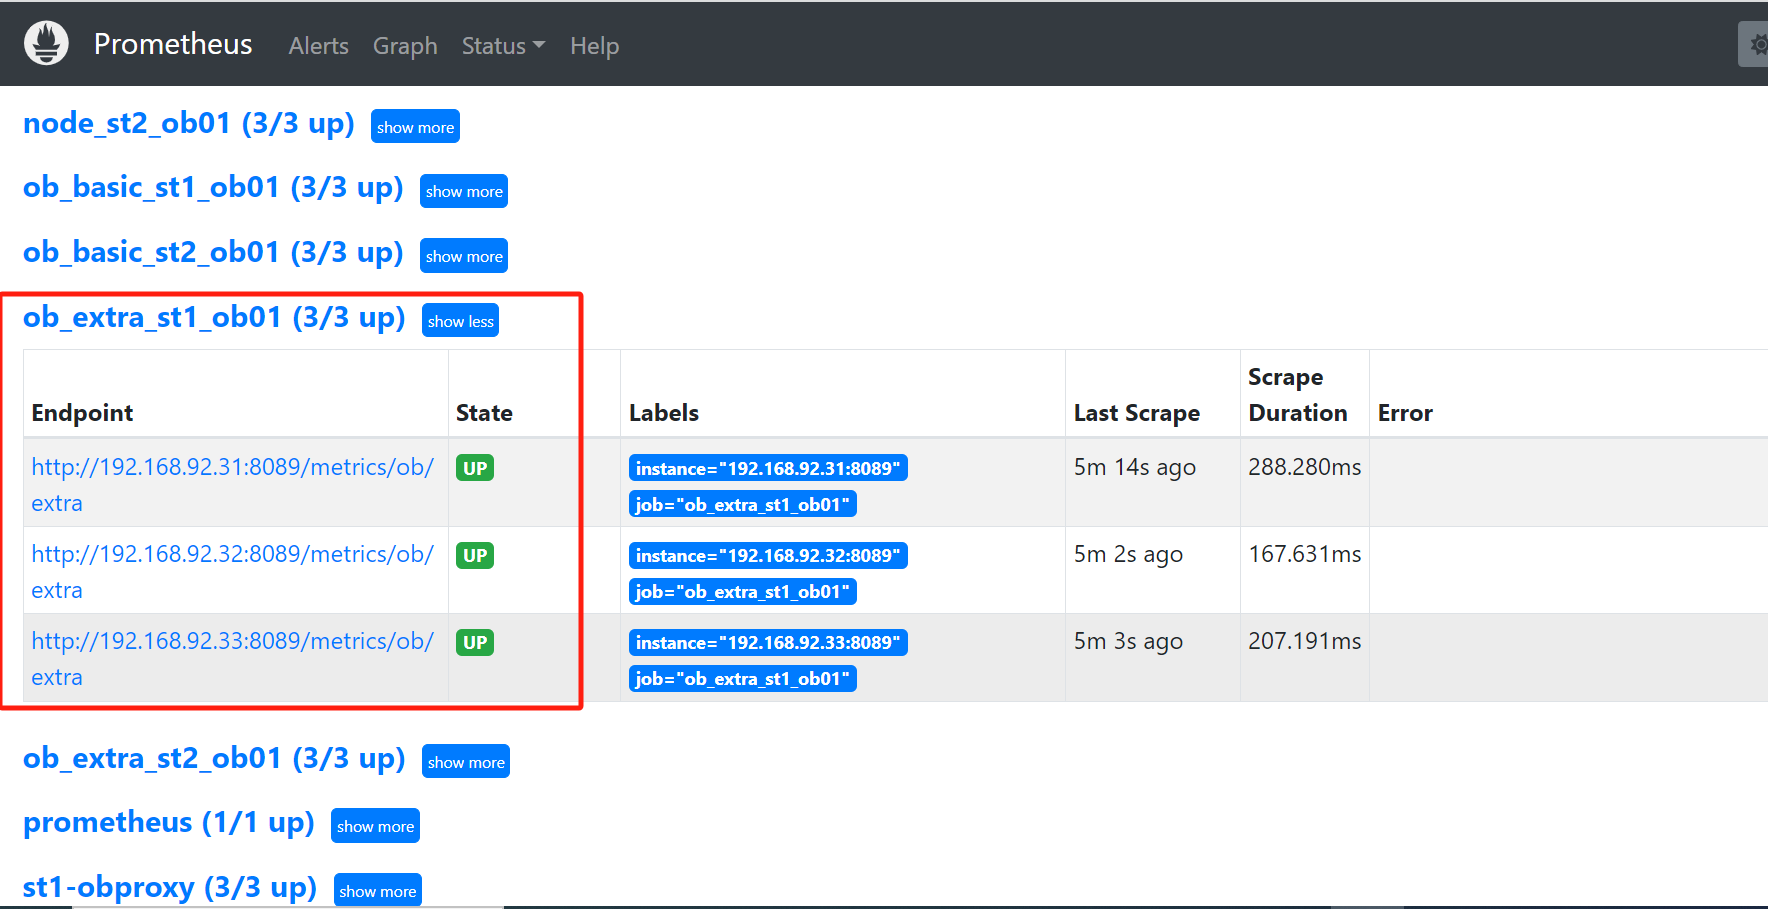Go to the Alerts page
Image resolution: width=1768 pixels, height=909 pixels.
coord(319,46)
